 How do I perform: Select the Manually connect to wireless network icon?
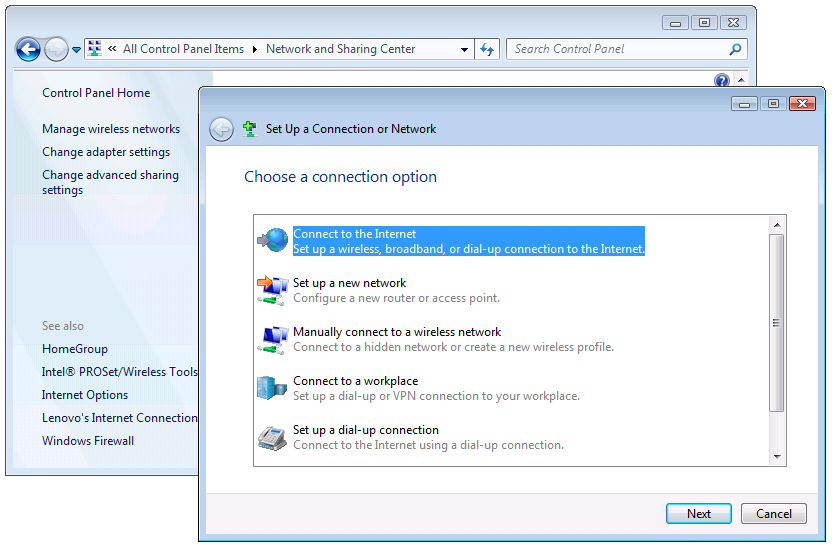coord(273,339)
